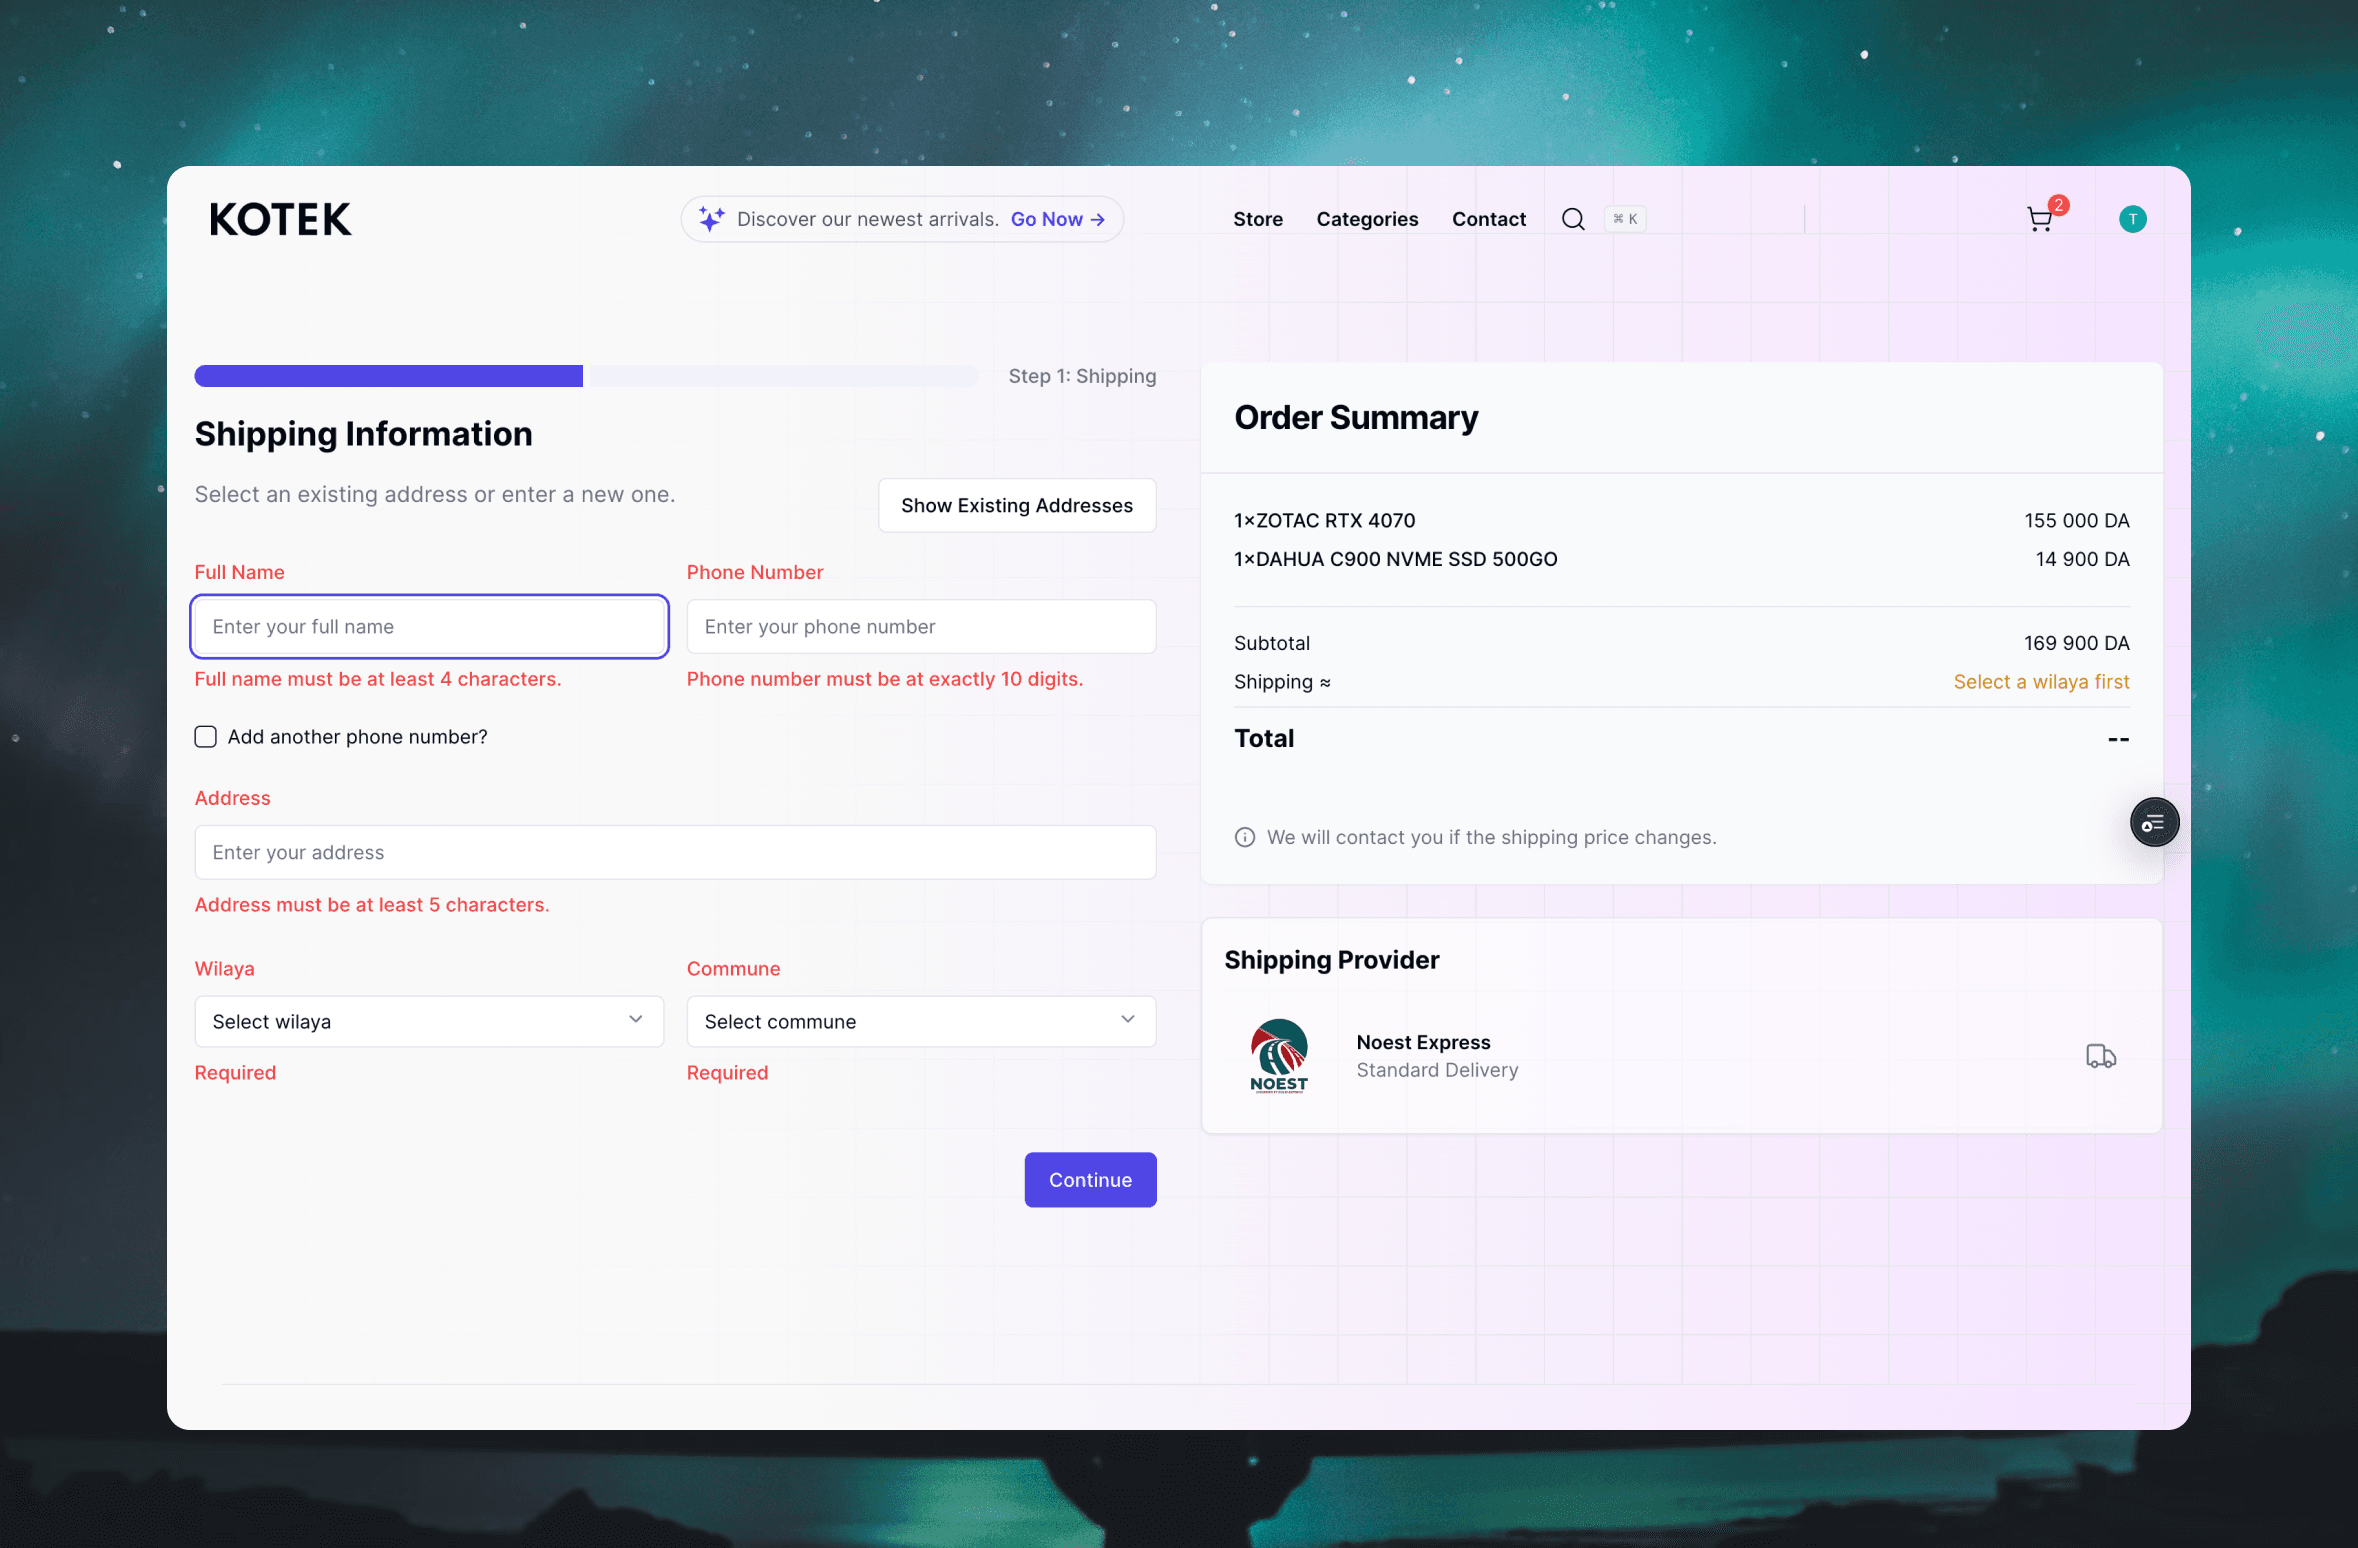Toggle Add another phone number checkbox
Viewport: 2358px width, 1548px height.
tap(205, 737)
